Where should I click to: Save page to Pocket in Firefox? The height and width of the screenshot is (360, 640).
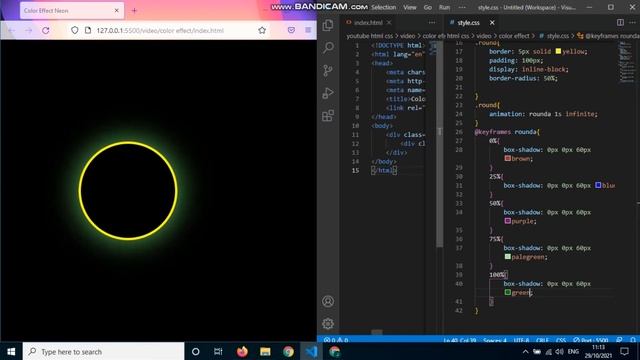291,30
